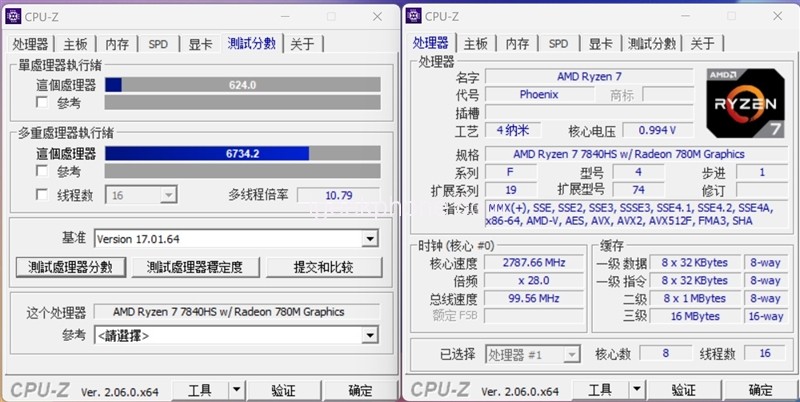This screenshot has width=800, height=402.
Task: Click the CPU-Z icon in left window title bar
Action: point(17,16)
